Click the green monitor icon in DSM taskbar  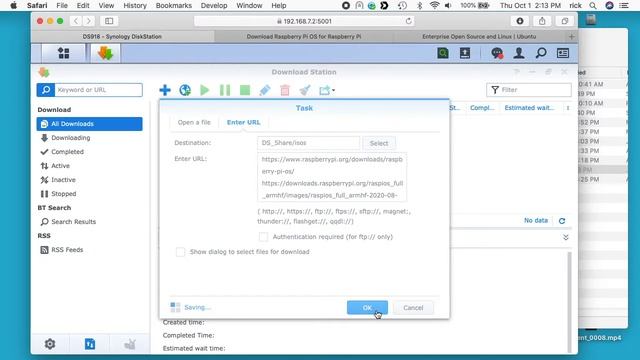click(443, 53)
